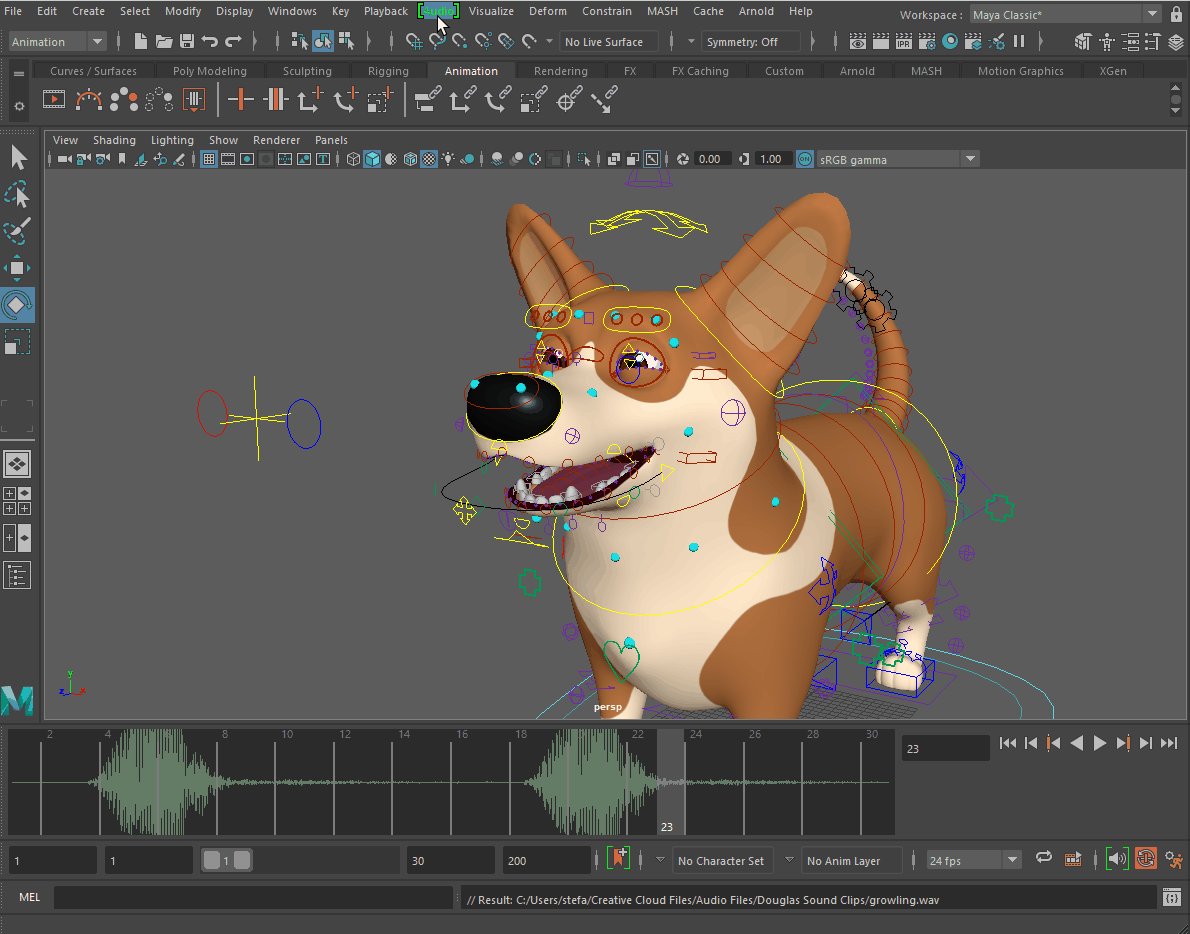
Task: Click the Playblast icon near playback controls
Action: (x=1073, y=859)
